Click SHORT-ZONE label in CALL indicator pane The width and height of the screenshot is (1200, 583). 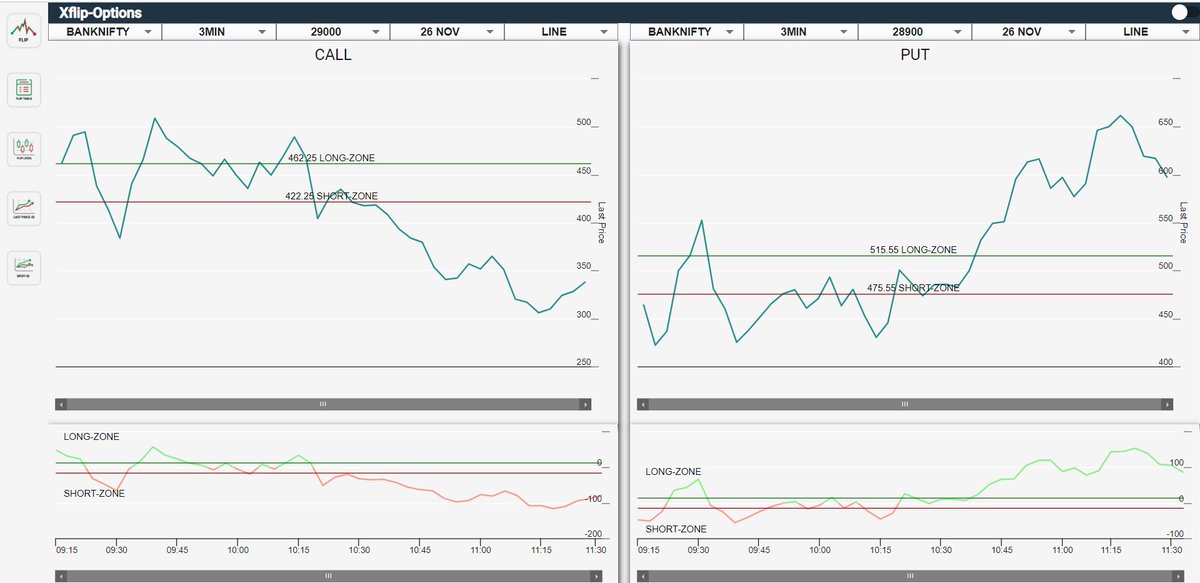click(x=94, y=494)
